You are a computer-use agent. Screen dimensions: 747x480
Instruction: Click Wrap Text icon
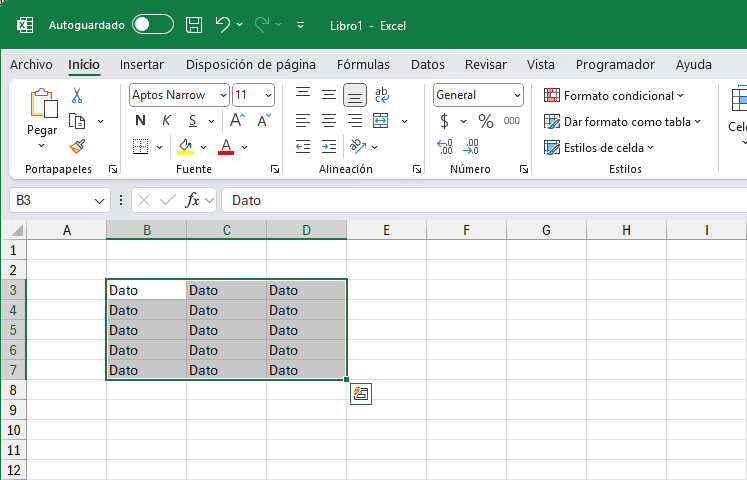(382, 95)
